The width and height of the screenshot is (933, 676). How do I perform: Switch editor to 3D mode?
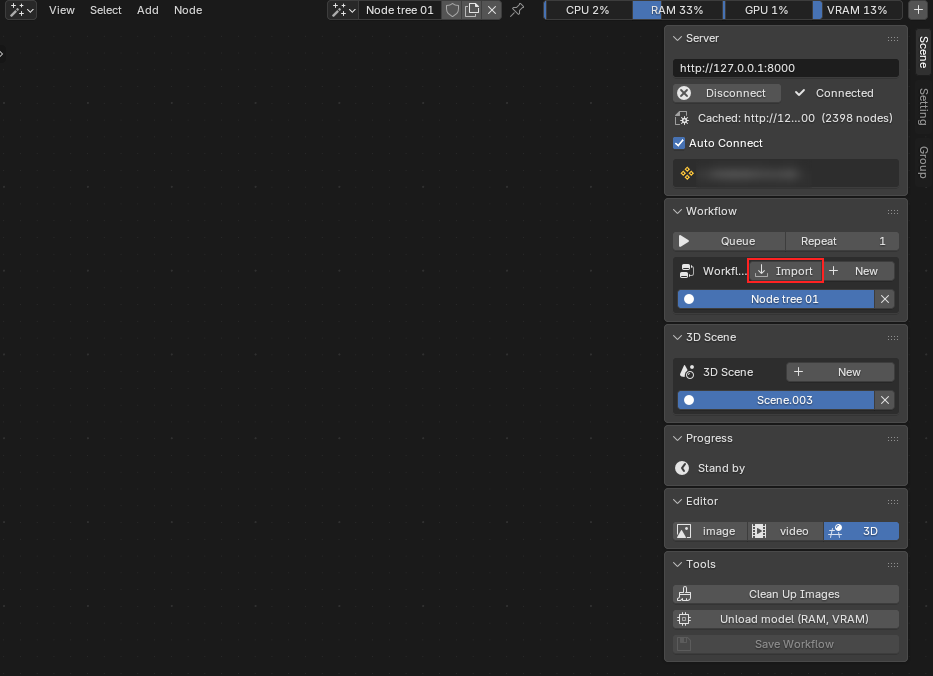coord(861,531)
